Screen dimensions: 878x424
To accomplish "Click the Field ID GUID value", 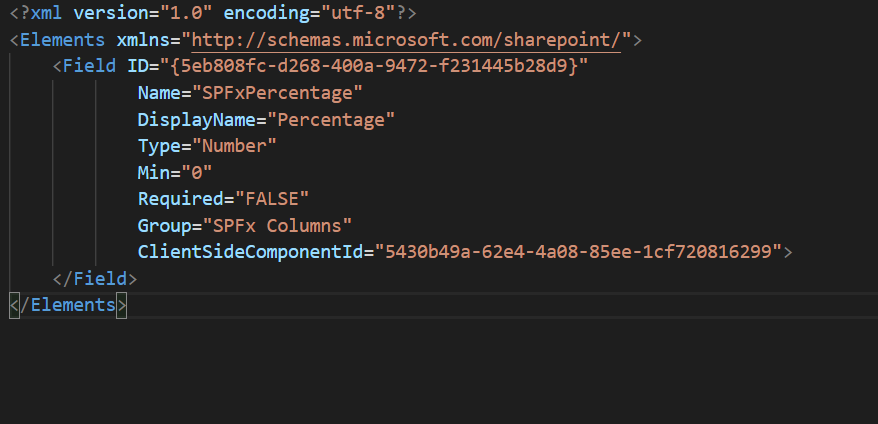I will pos(375,67).
